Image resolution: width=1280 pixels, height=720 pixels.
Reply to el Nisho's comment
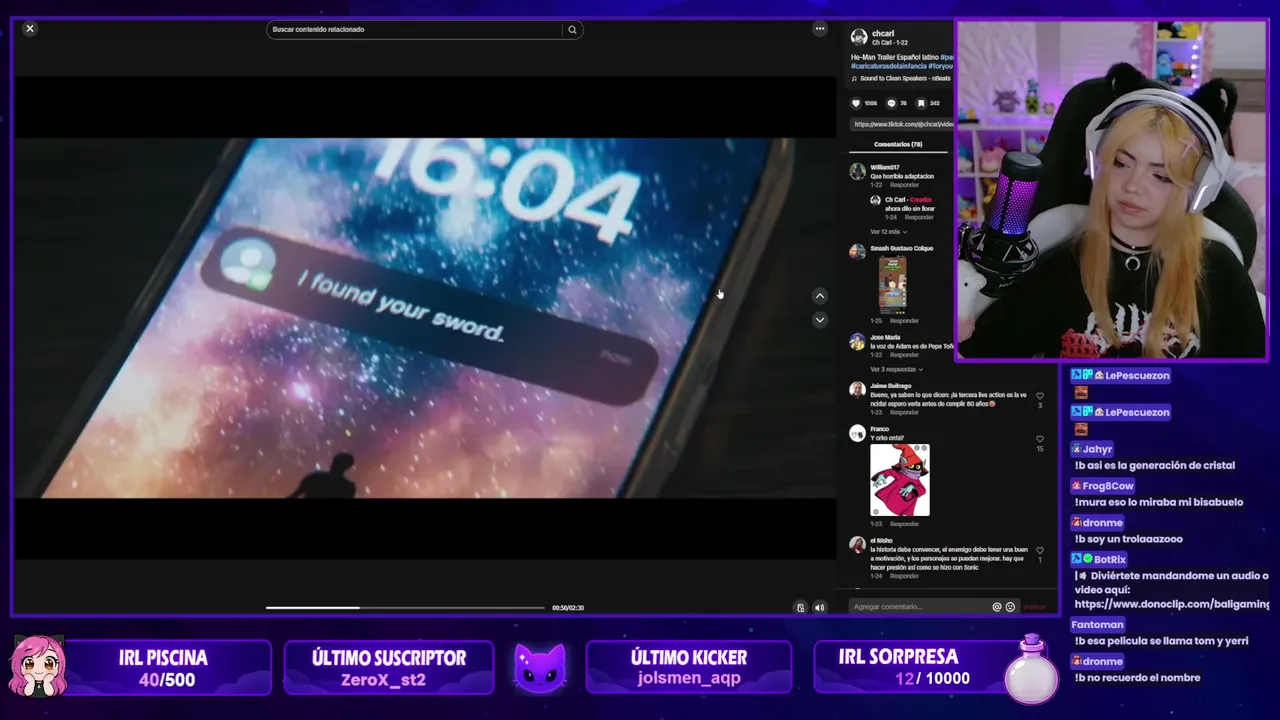point(904,576)
